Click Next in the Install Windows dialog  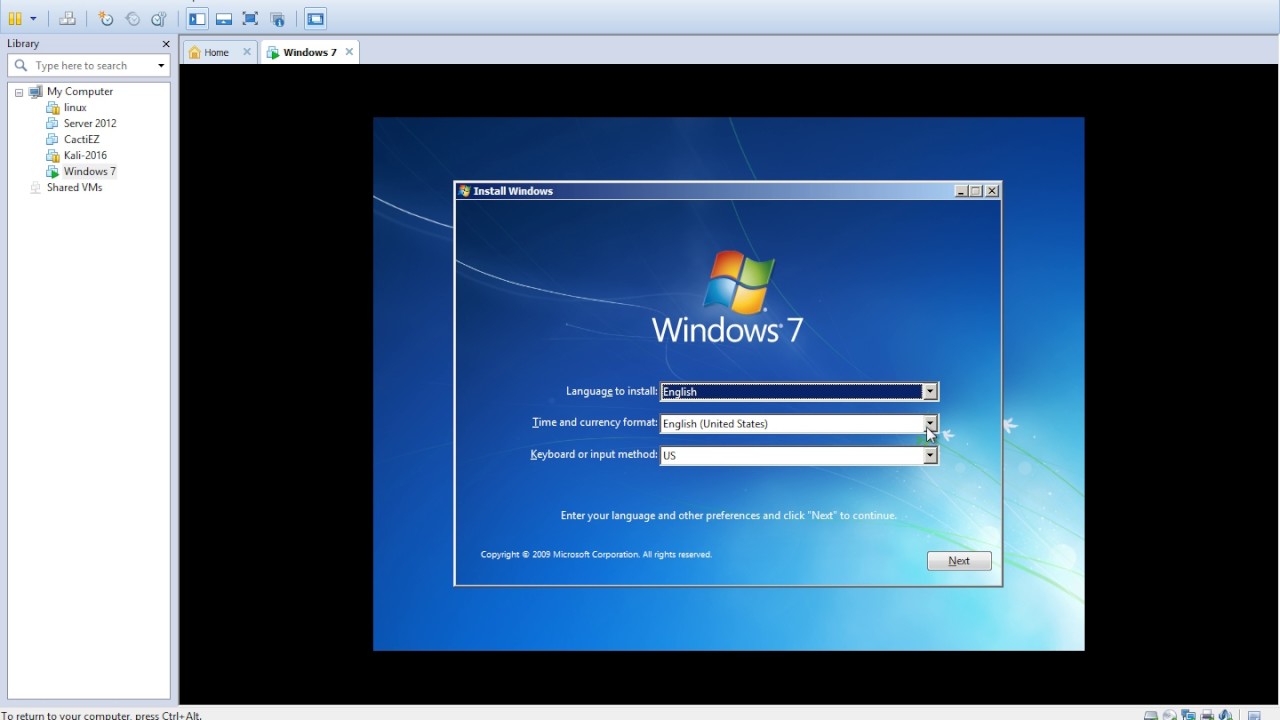click(x=959, y=561)
